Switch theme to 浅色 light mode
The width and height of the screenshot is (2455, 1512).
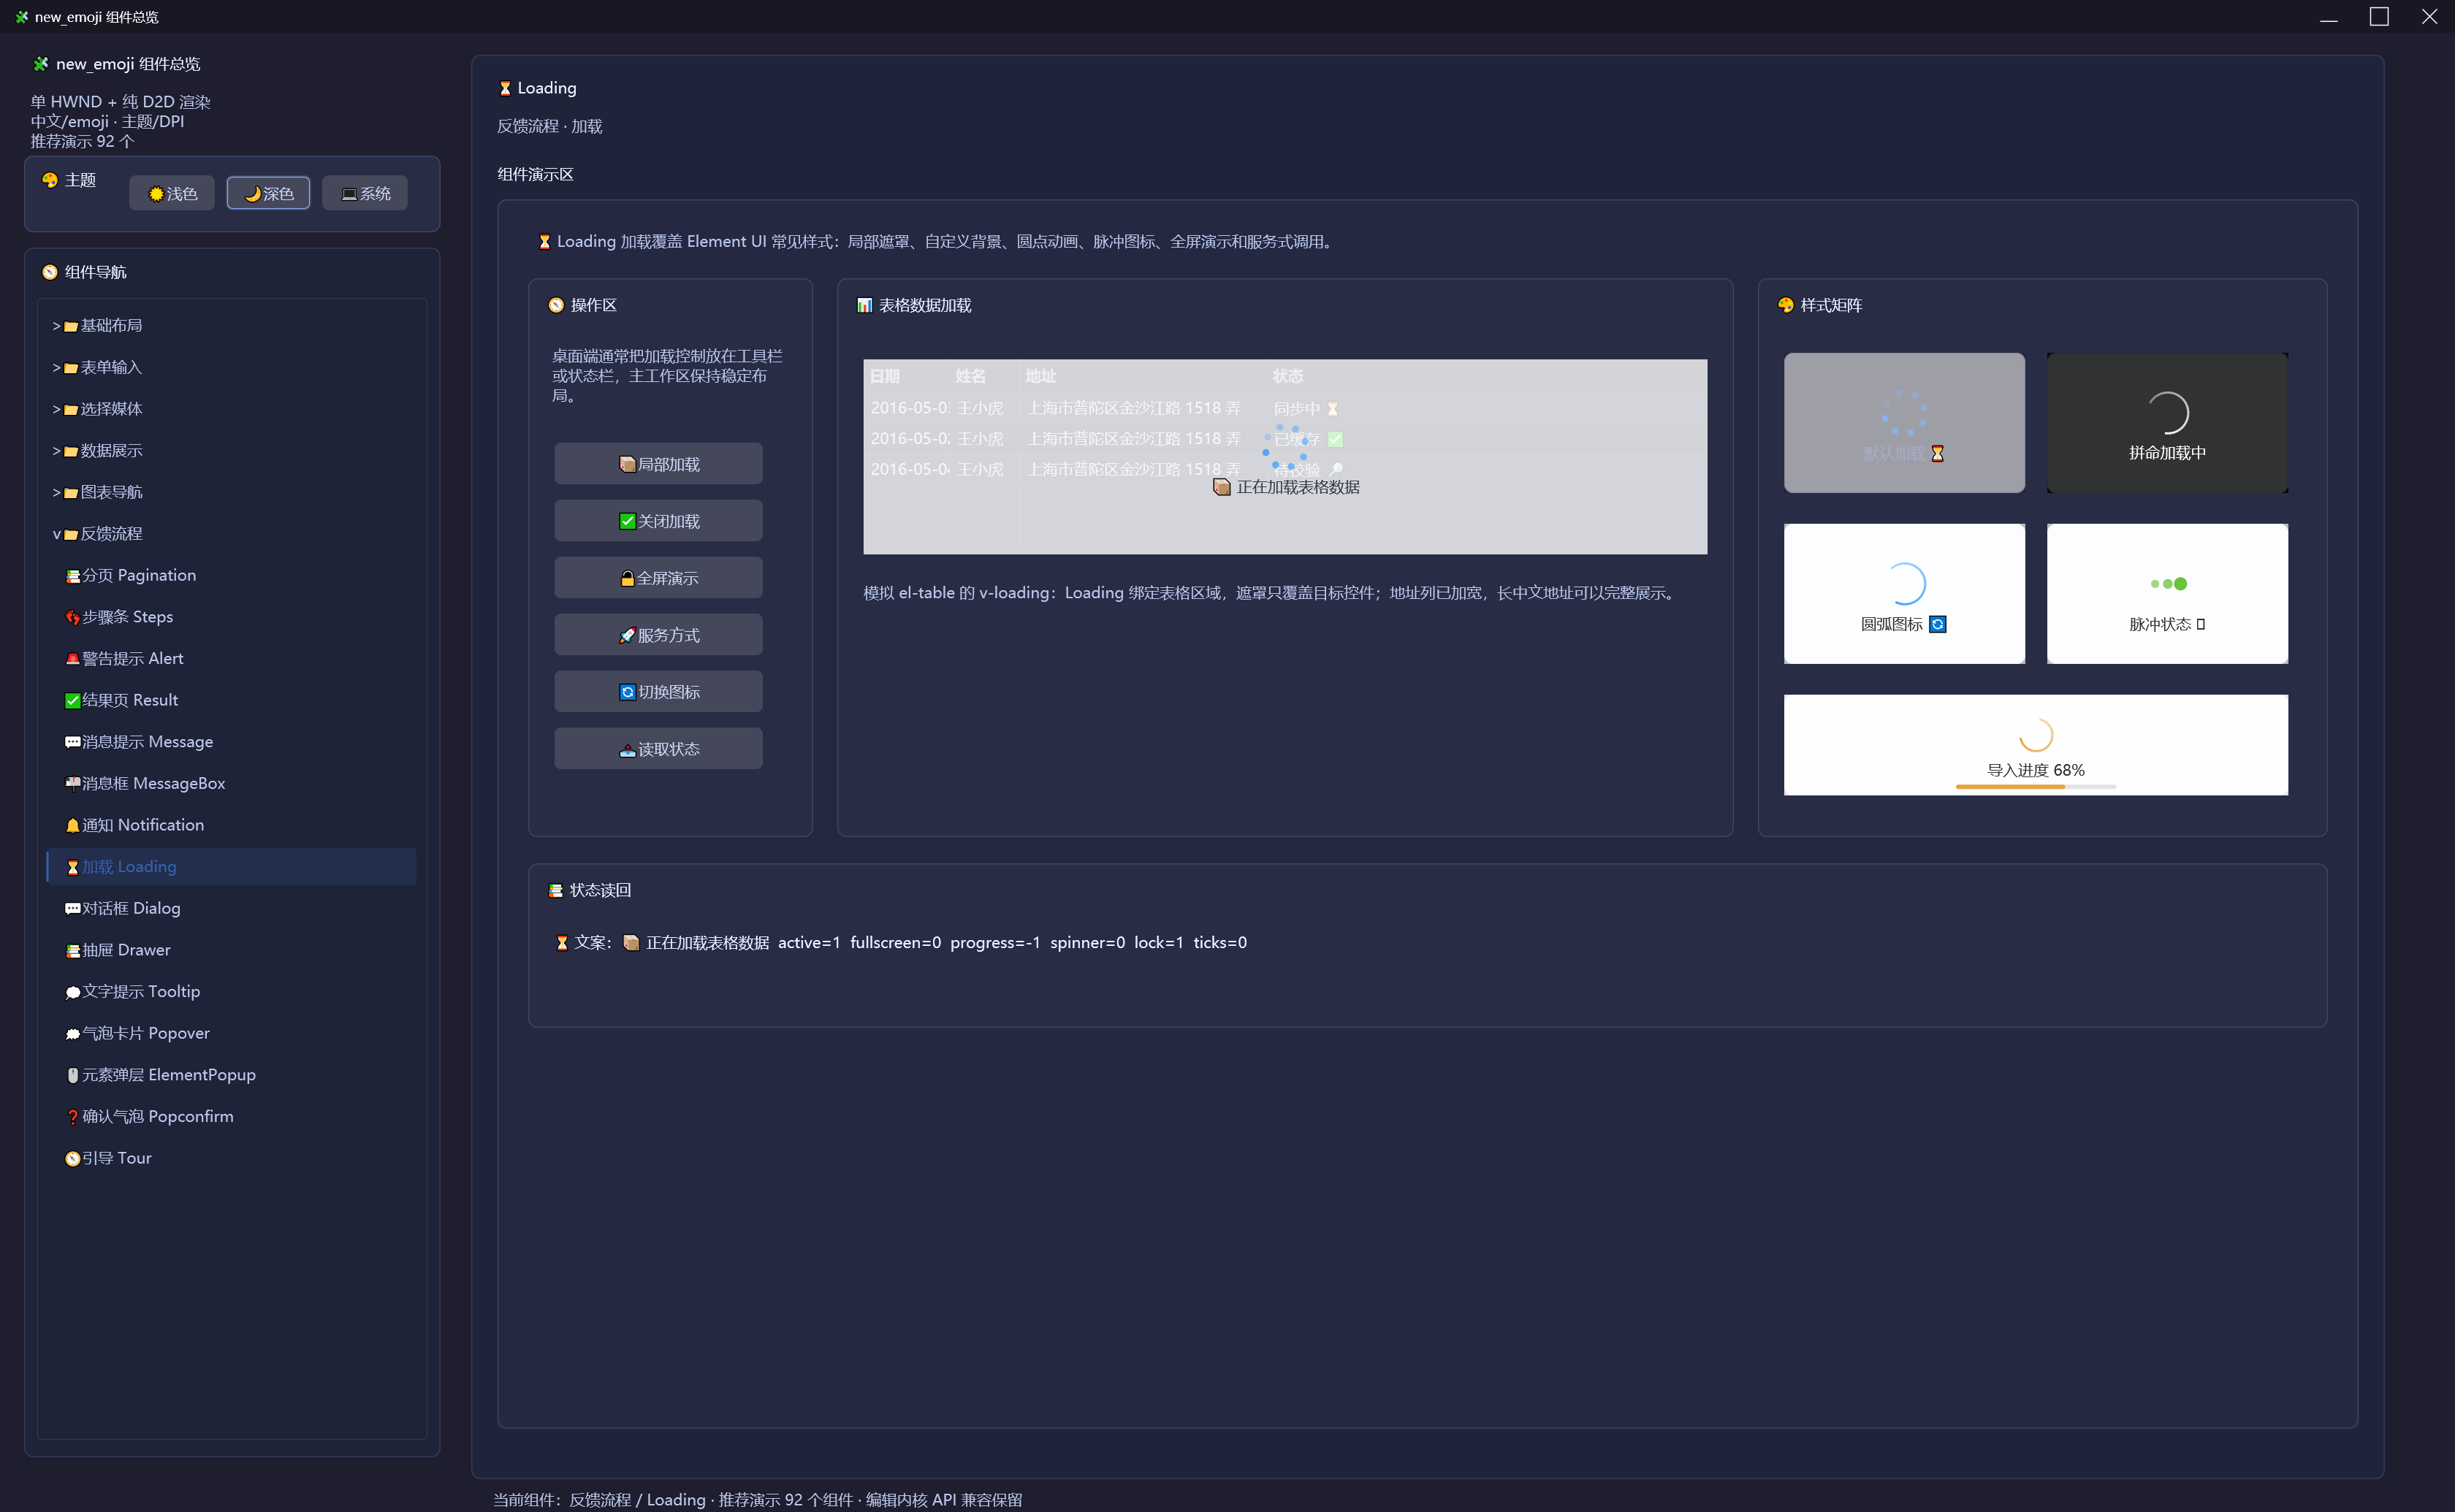pos(172,193)
